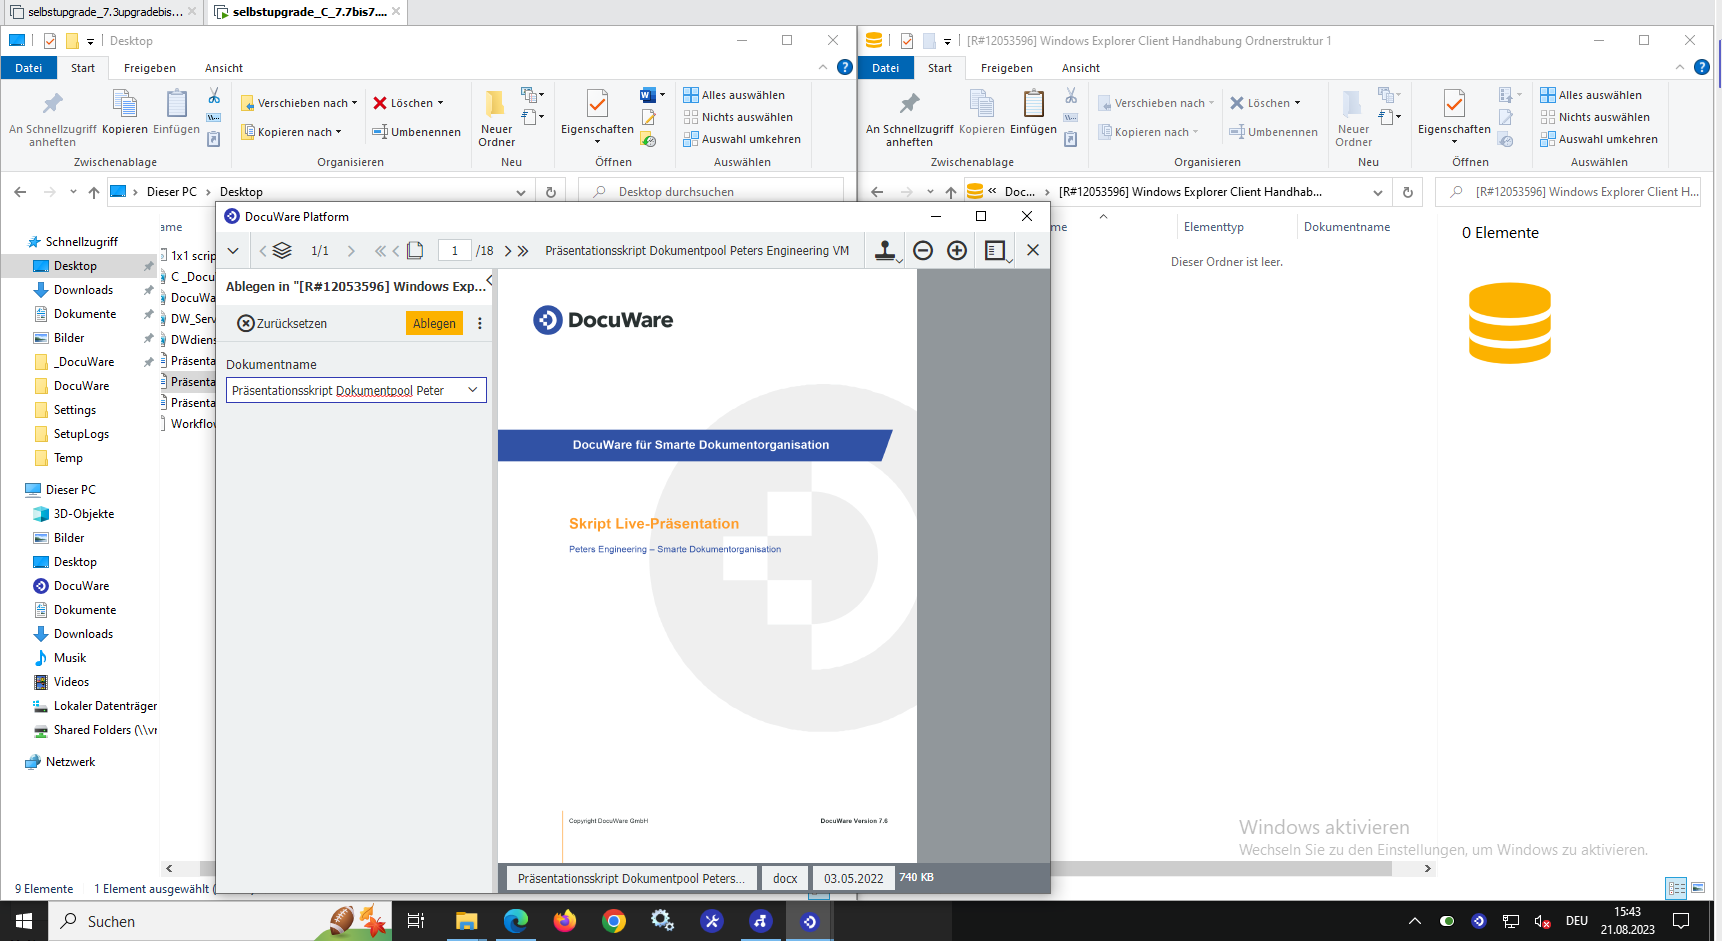This screenshot has width=1722, height=941.
Task: Open the Verschieben nach dropdown in left Explorer
Action: coord(301,103)
